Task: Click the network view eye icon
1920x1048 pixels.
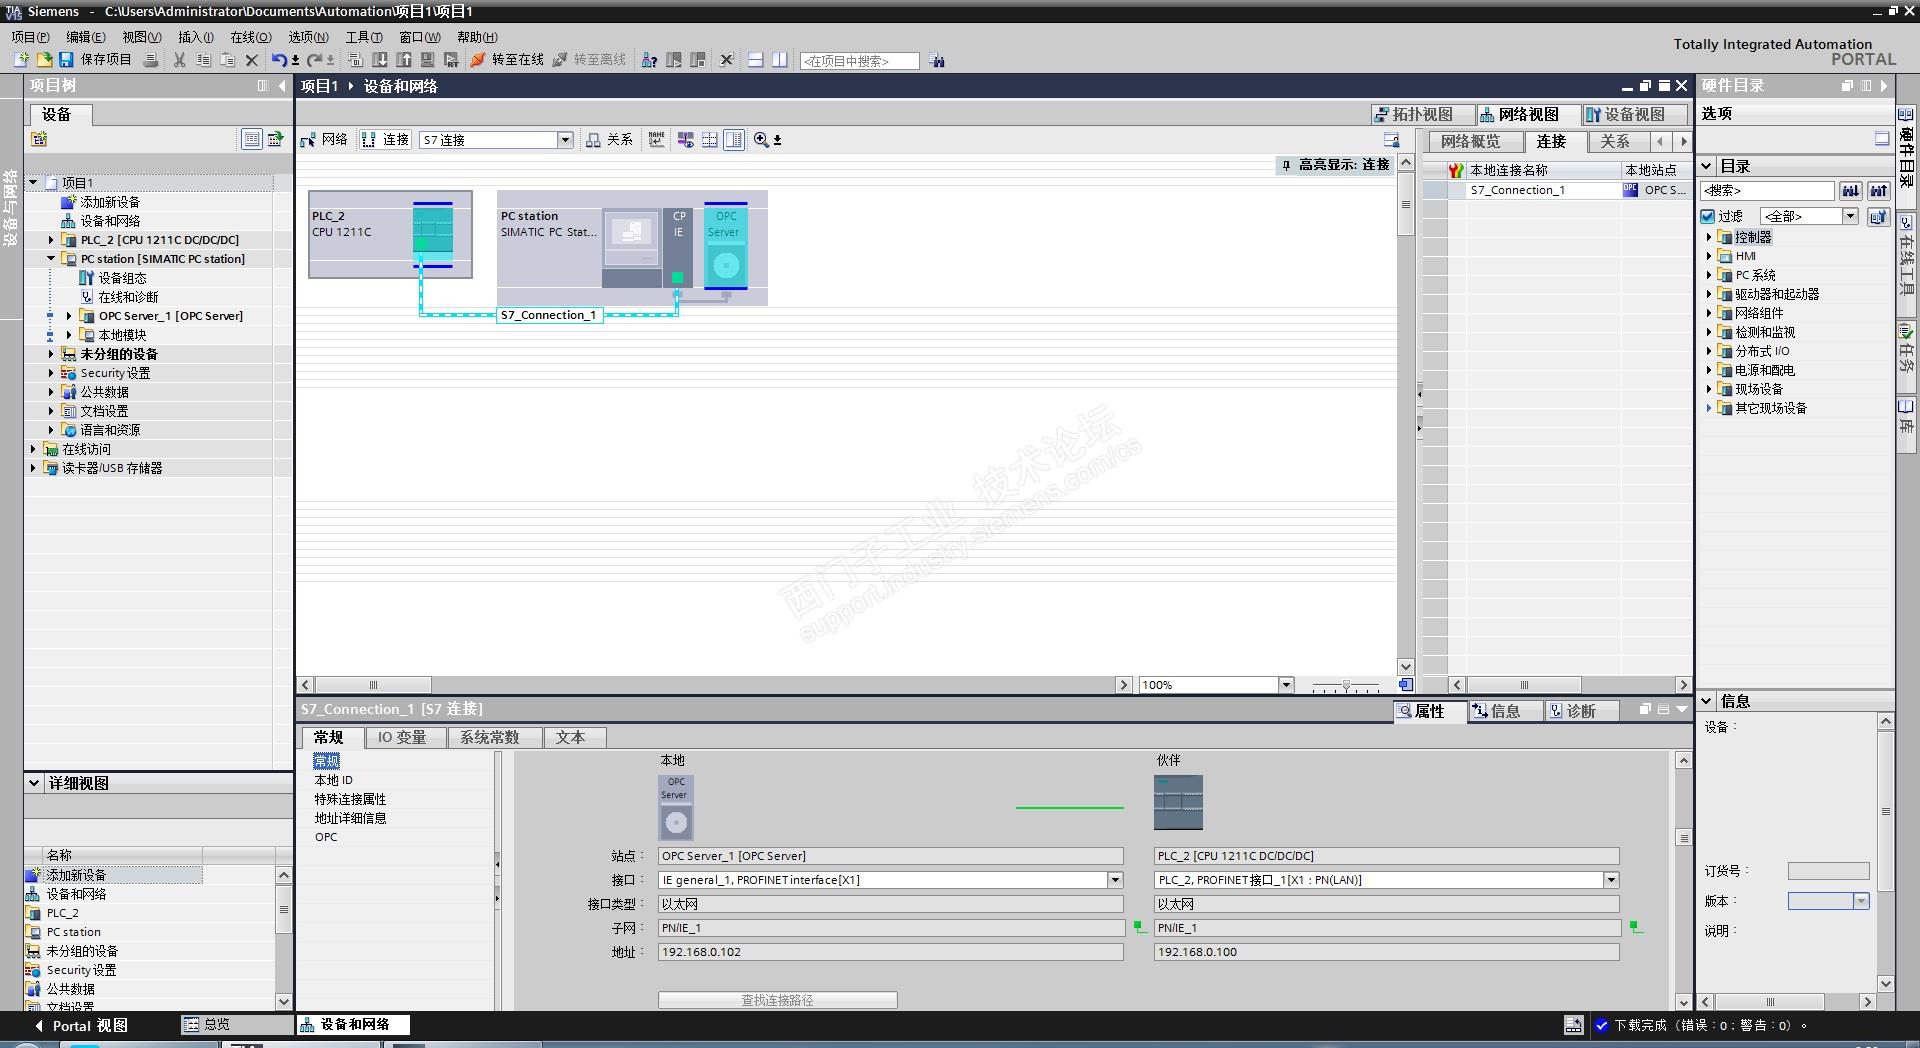Action: coord(686,140)
